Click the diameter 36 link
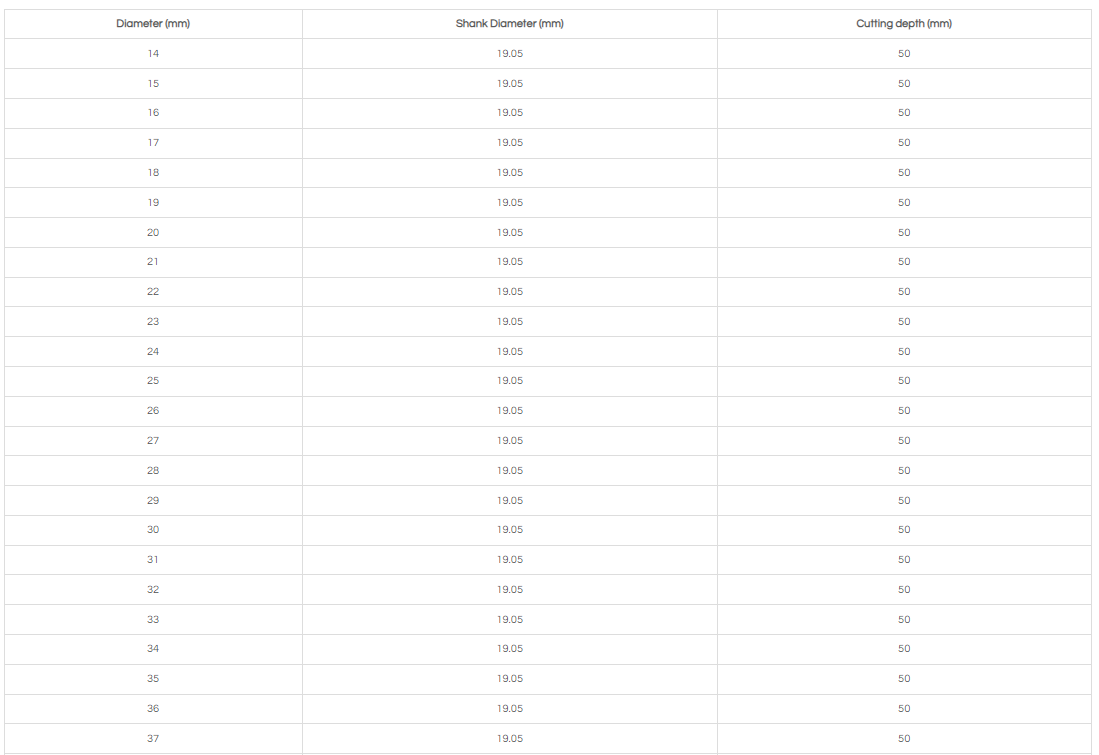The height and width of the screenshot is (755, 1099). click(x=153, y=709)
